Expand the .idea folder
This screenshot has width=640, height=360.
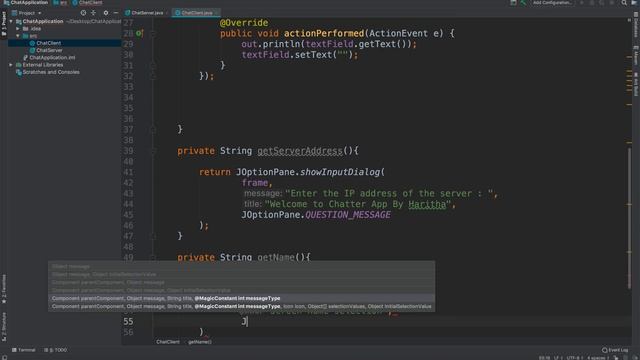(18, 29)
